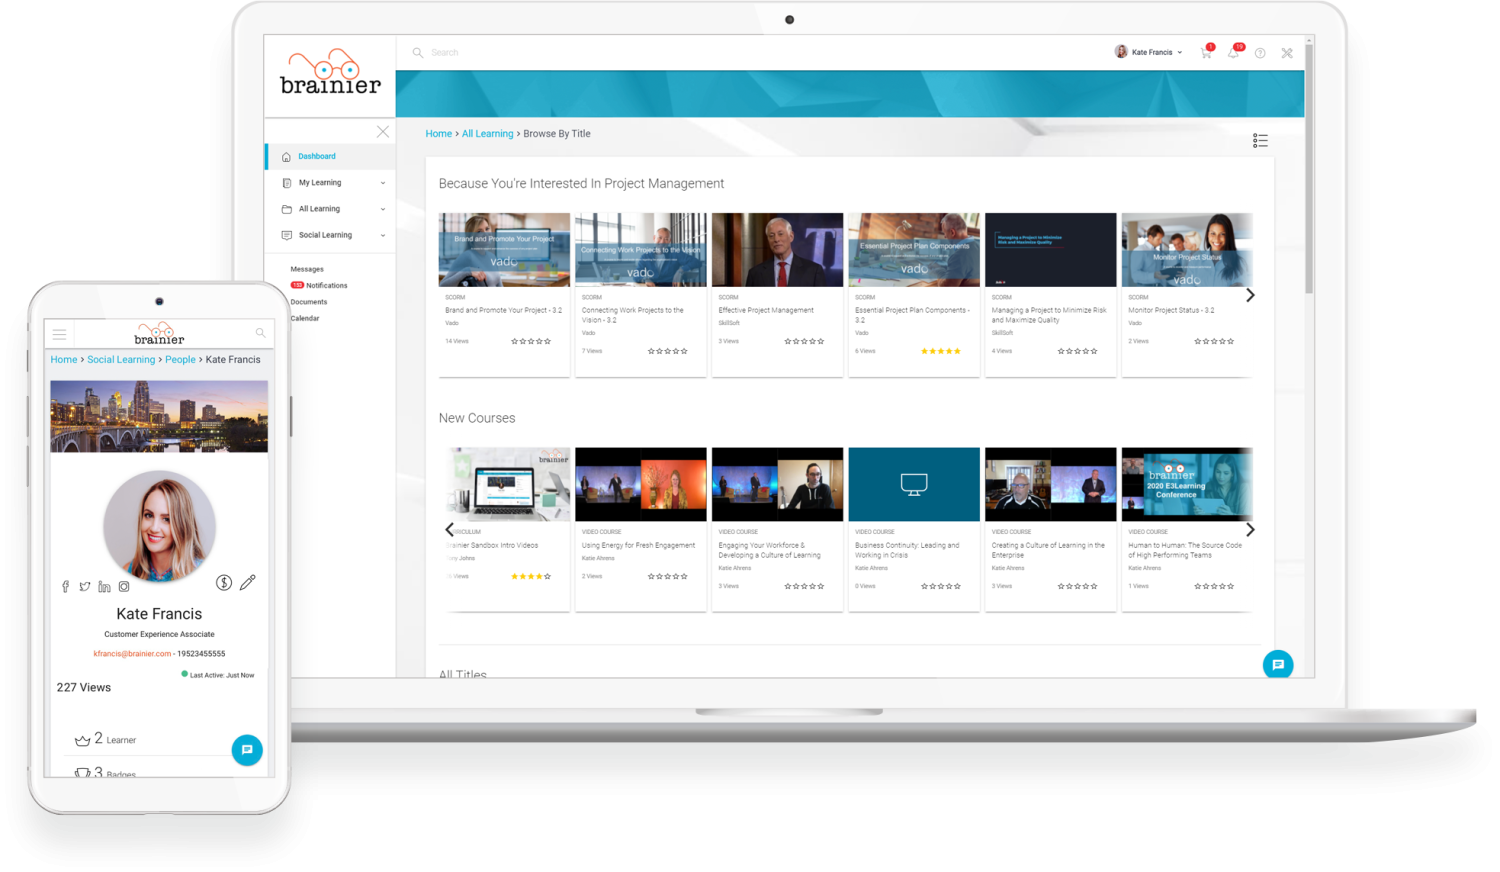
Task: Open Managing a Project to Minimize Risk title
Action: tap(1049, 315)
